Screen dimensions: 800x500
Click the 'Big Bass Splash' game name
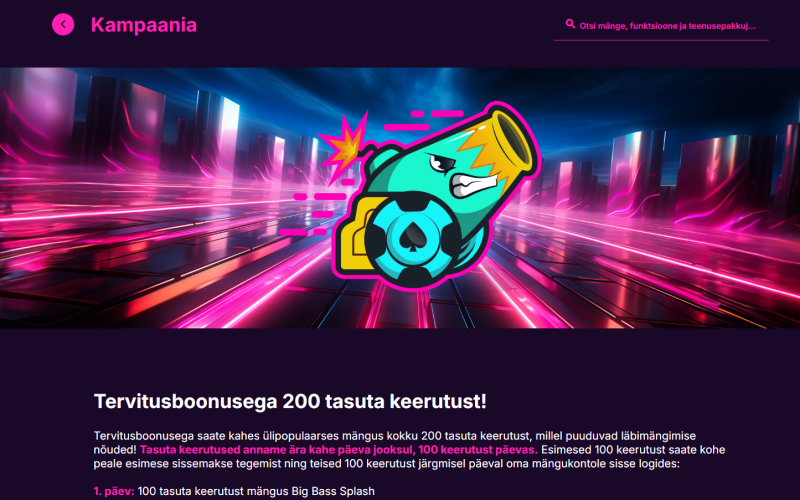(x=333, y=491)
